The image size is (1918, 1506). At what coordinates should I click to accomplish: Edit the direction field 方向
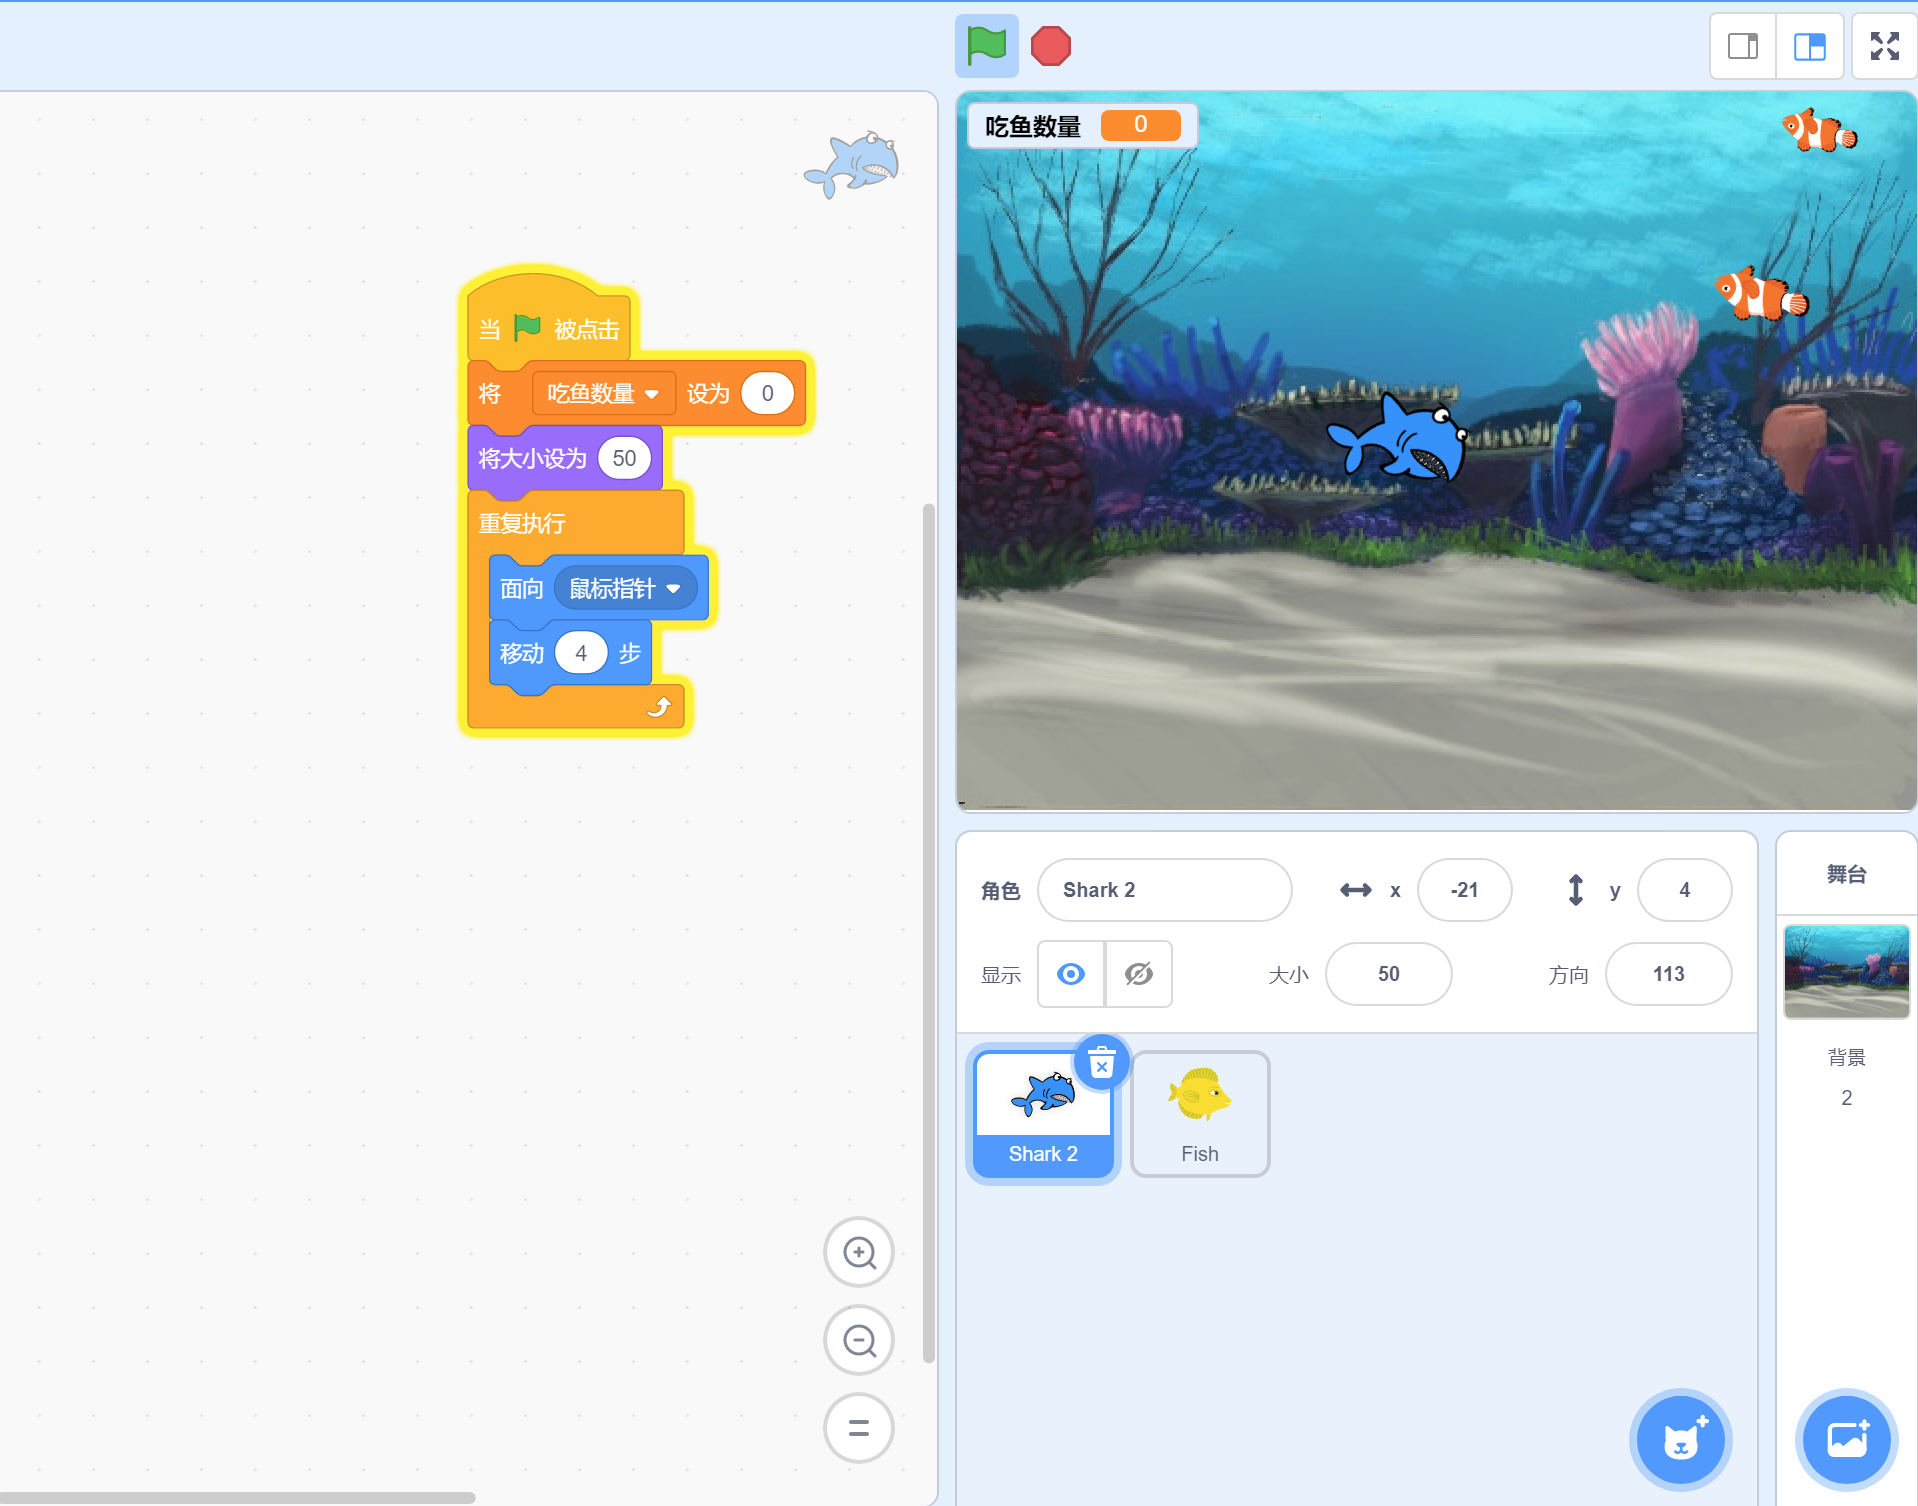(x=1668, y=974)
